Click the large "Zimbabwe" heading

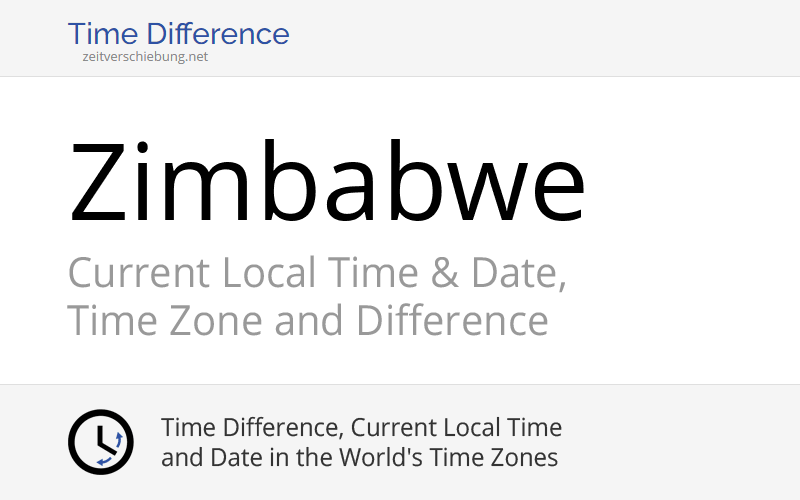[x=327, y=181]
